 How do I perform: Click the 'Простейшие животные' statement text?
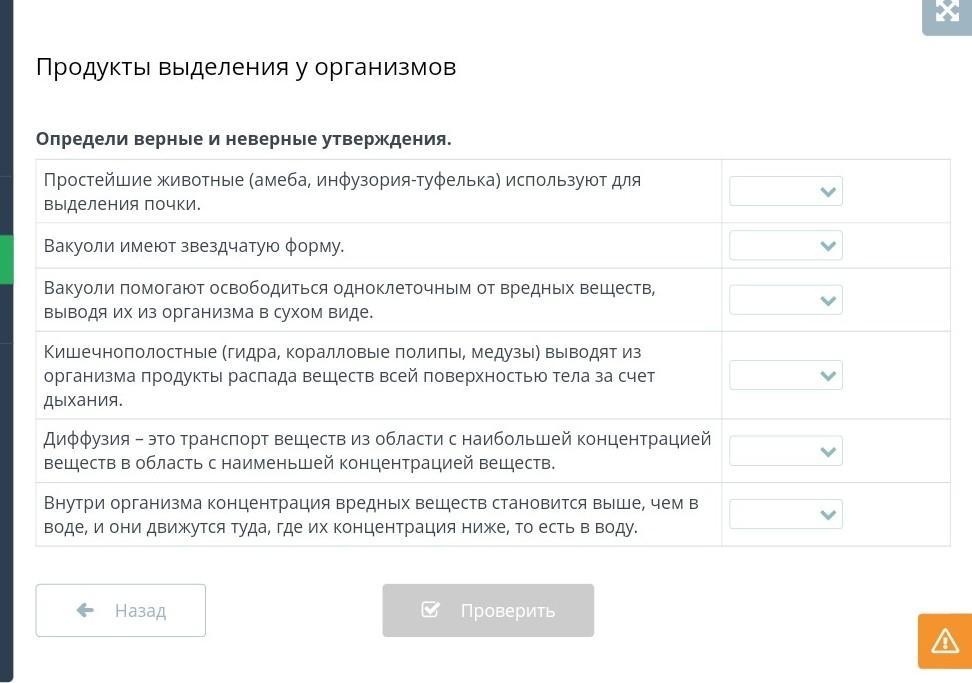click(342, 191)
